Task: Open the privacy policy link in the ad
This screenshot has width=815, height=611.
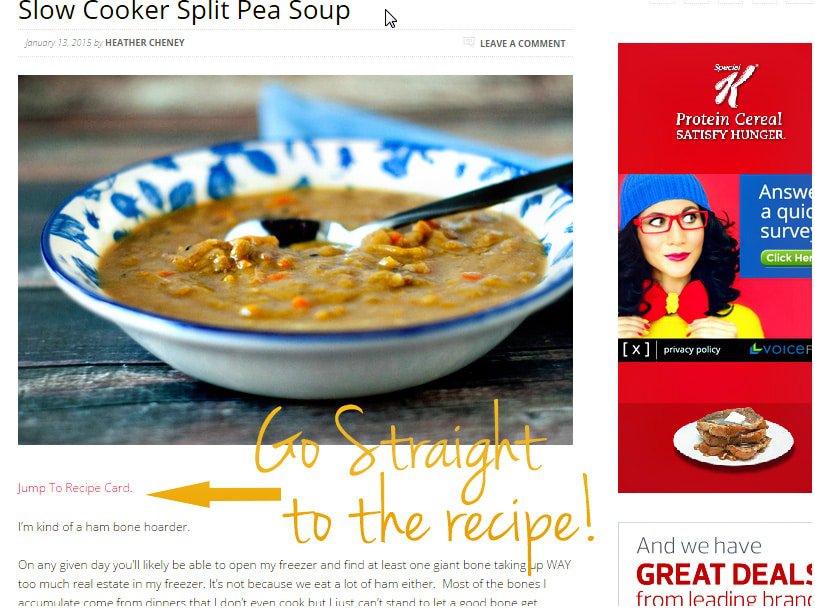Action: click(692, 350)
